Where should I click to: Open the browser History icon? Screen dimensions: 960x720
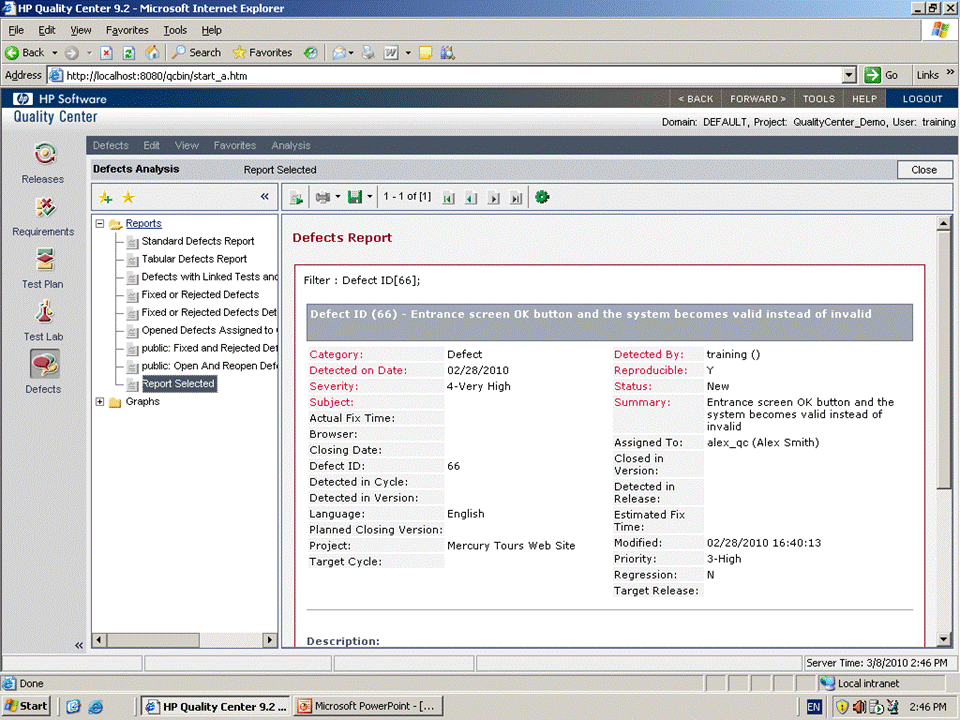point(310,53)
